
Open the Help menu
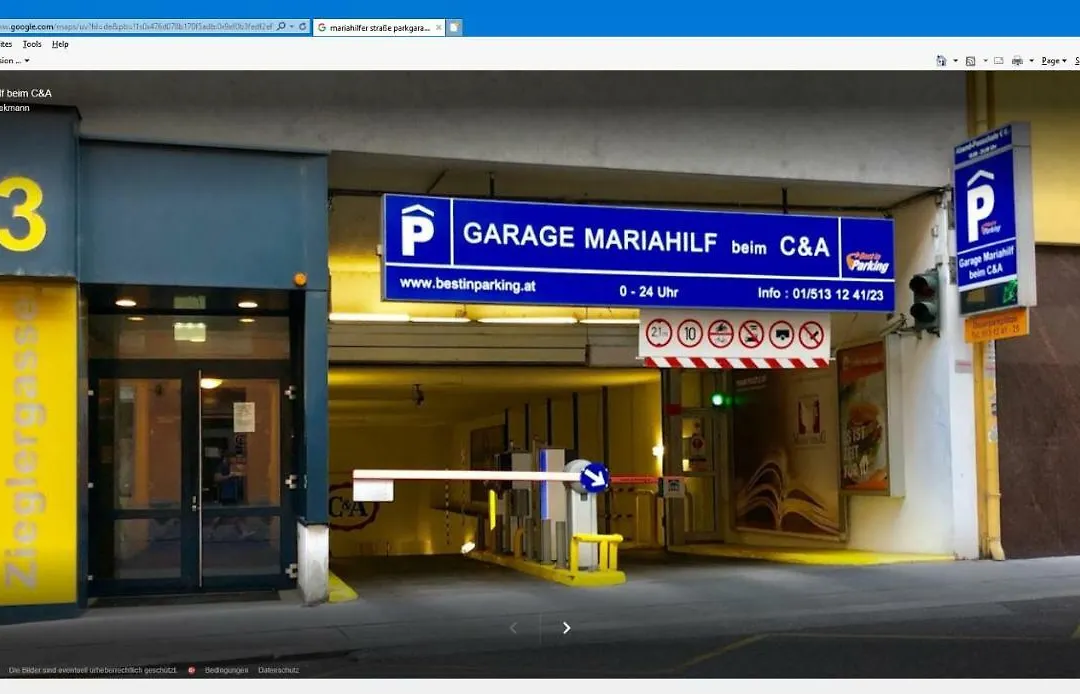click(x=60, y=44)
